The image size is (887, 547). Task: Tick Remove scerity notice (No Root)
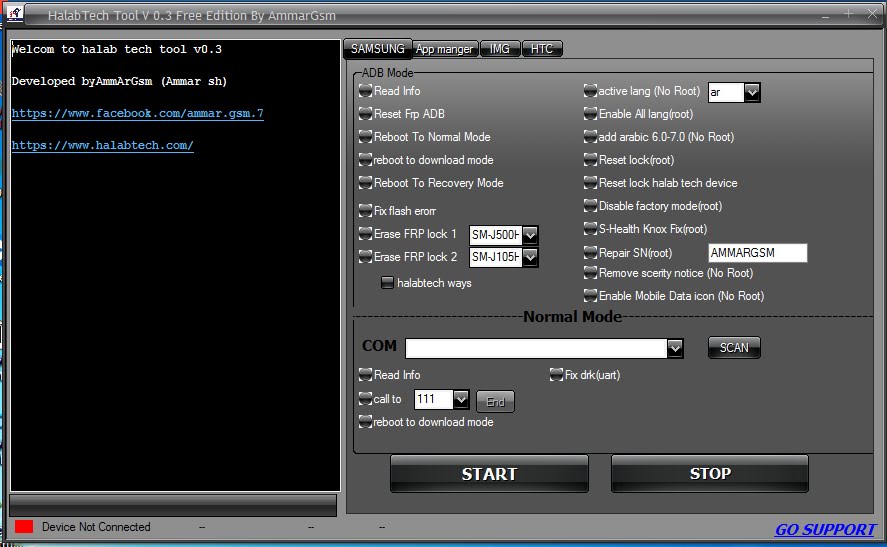[591, 273]
